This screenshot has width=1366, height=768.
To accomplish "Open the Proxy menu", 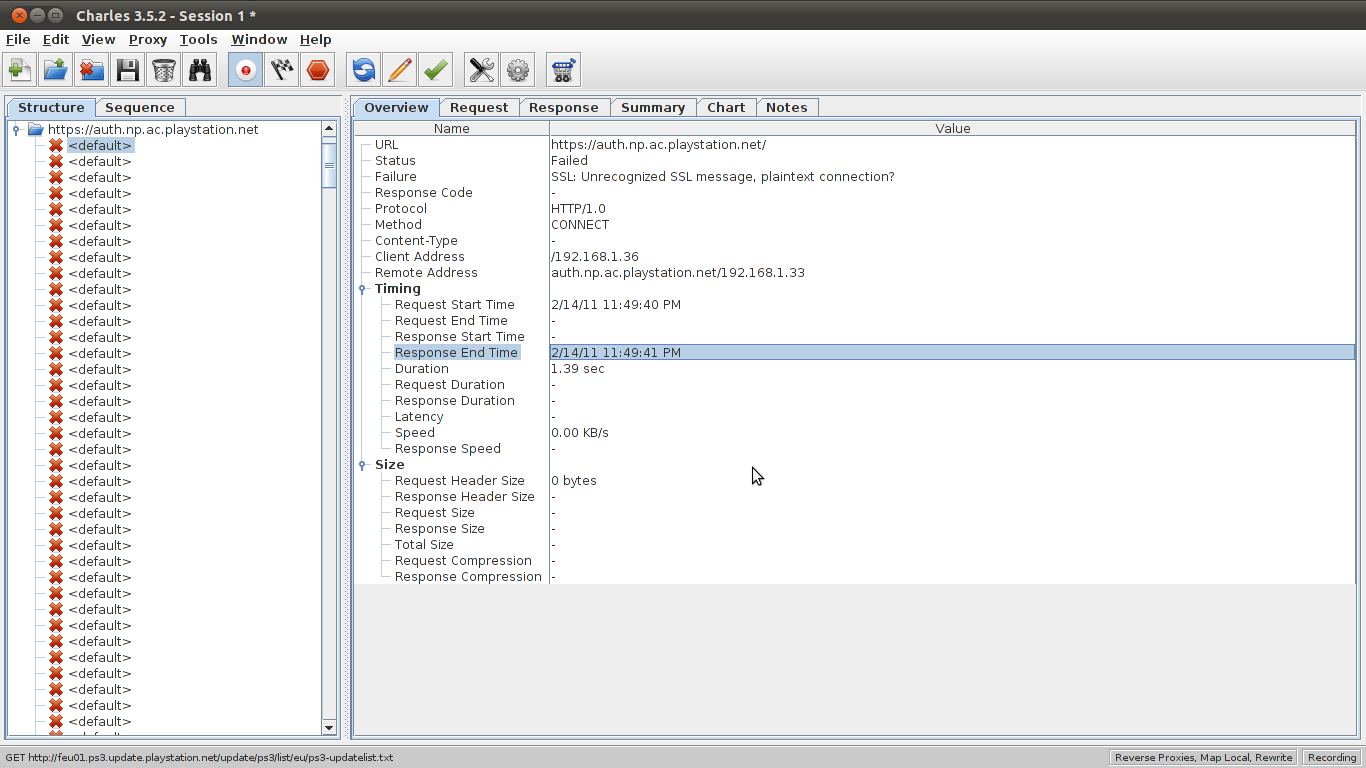I will pyautogui.click(x=147, y=40).
